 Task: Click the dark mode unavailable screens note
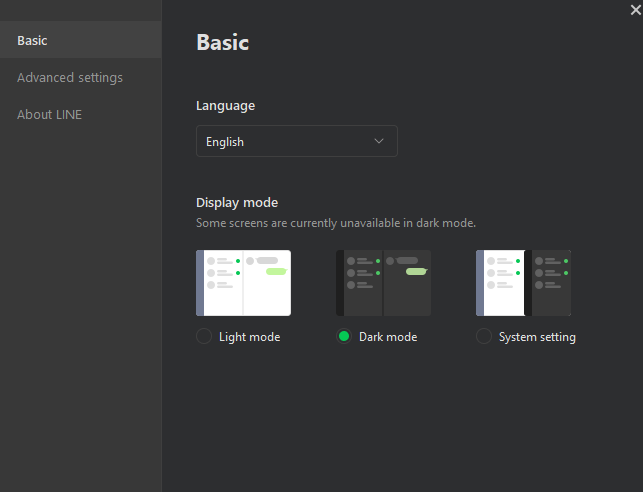336,223
